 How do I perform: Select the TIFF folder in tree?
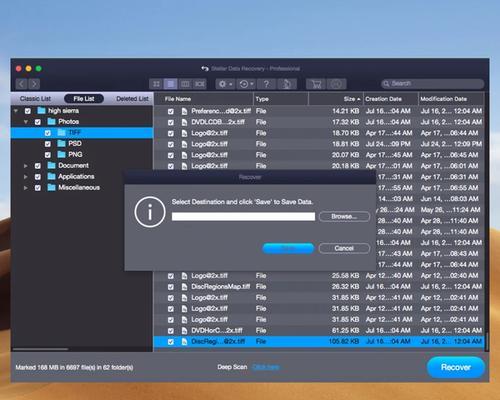82,133
